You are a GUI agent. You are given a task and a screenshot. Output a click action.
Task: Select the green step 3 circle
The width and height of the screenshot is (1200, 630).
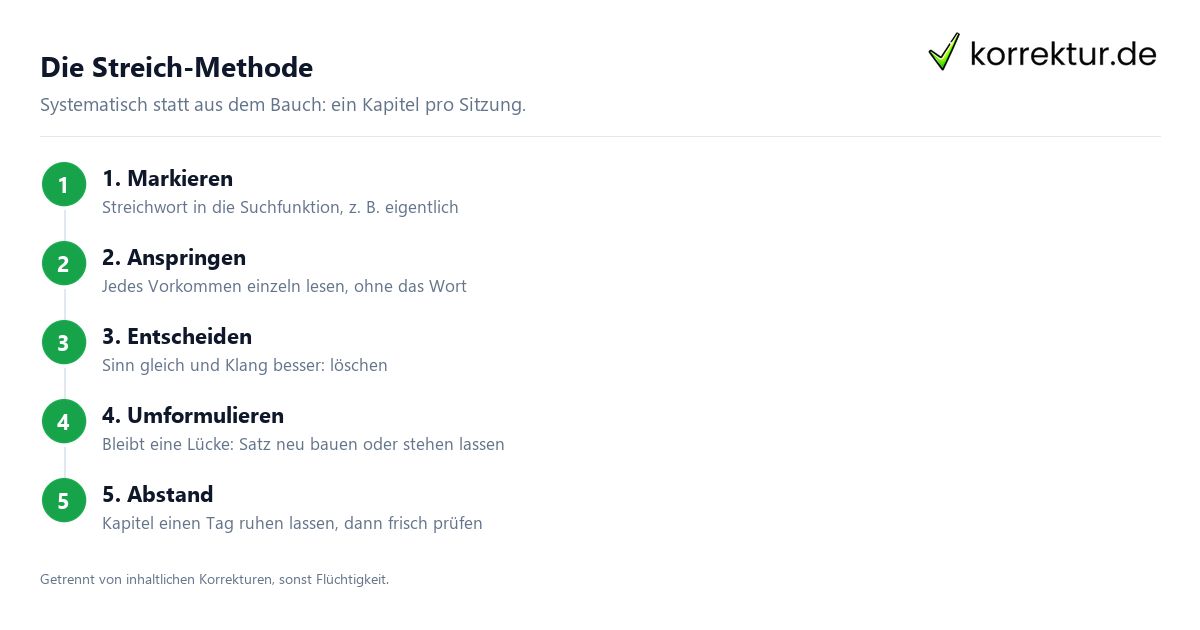[x=64, y=343]
